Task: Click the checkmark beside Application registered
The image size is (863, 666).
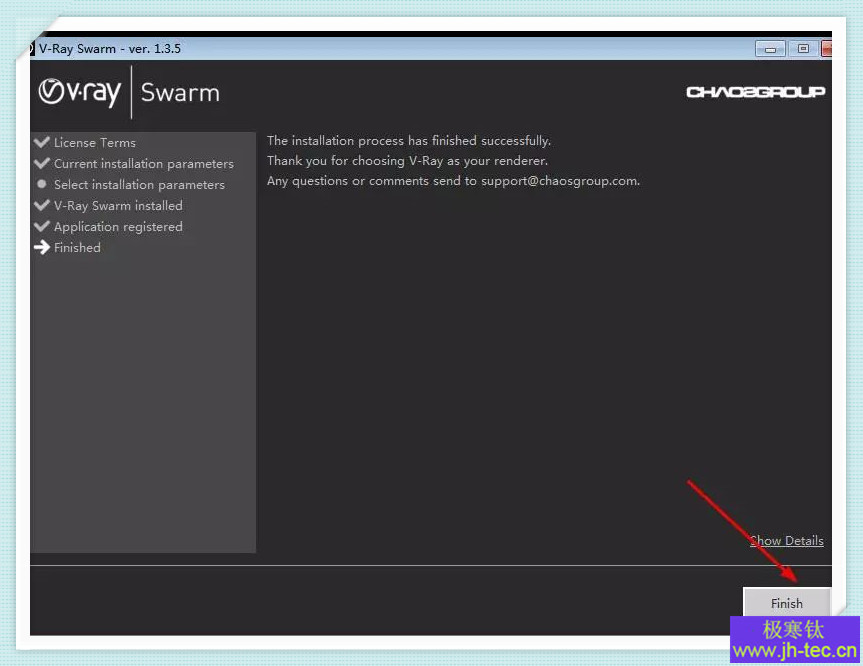Action: click(x=42, y=226)
